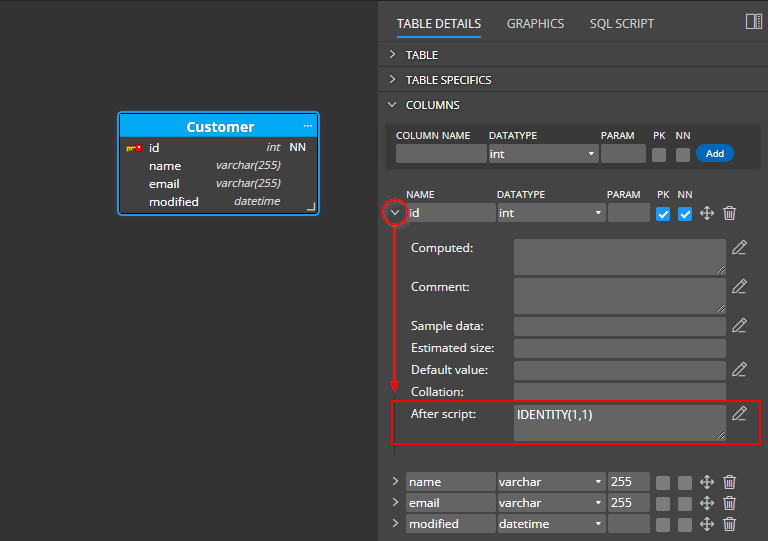Click the new column PARAM field
Image resolution: width=768 pixels, height=541 pixels.
(623, 154)
